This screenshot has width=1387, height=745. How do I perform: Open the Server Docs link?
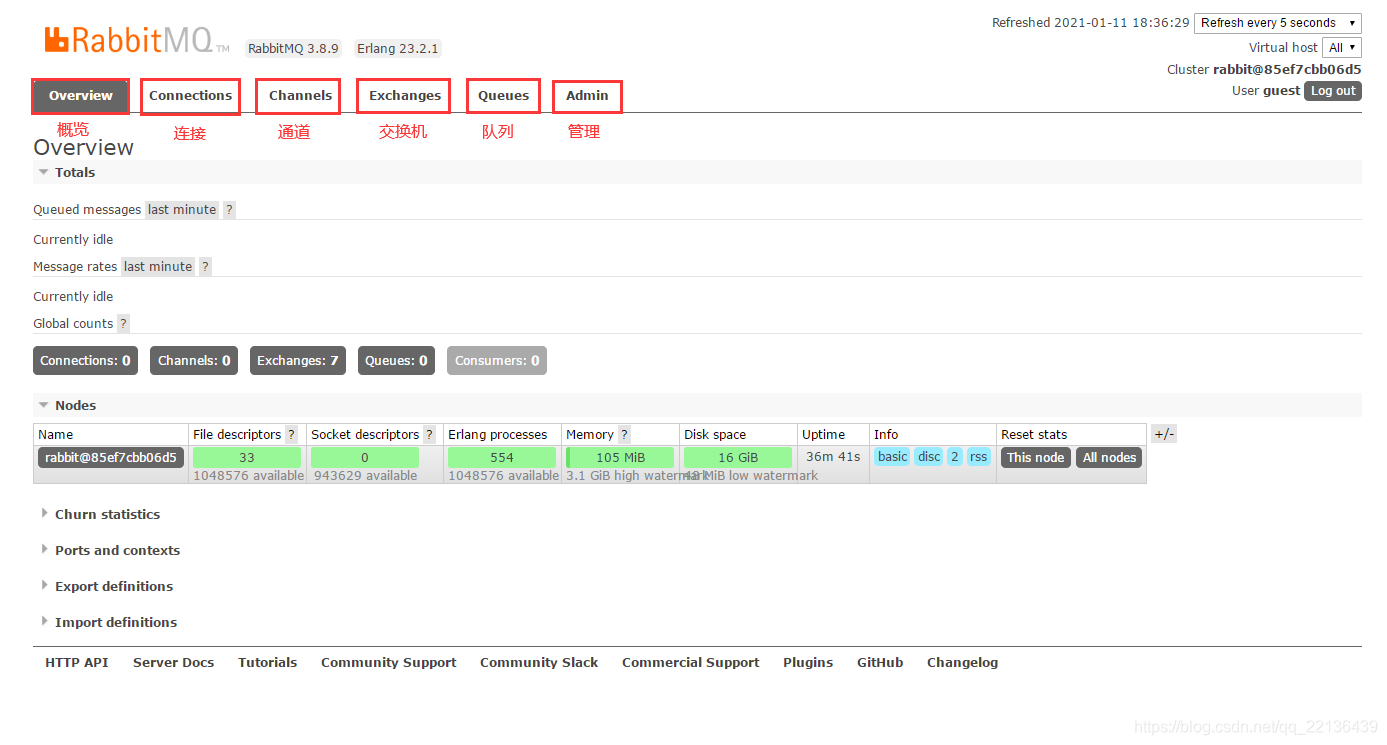(x=173, y=663)
